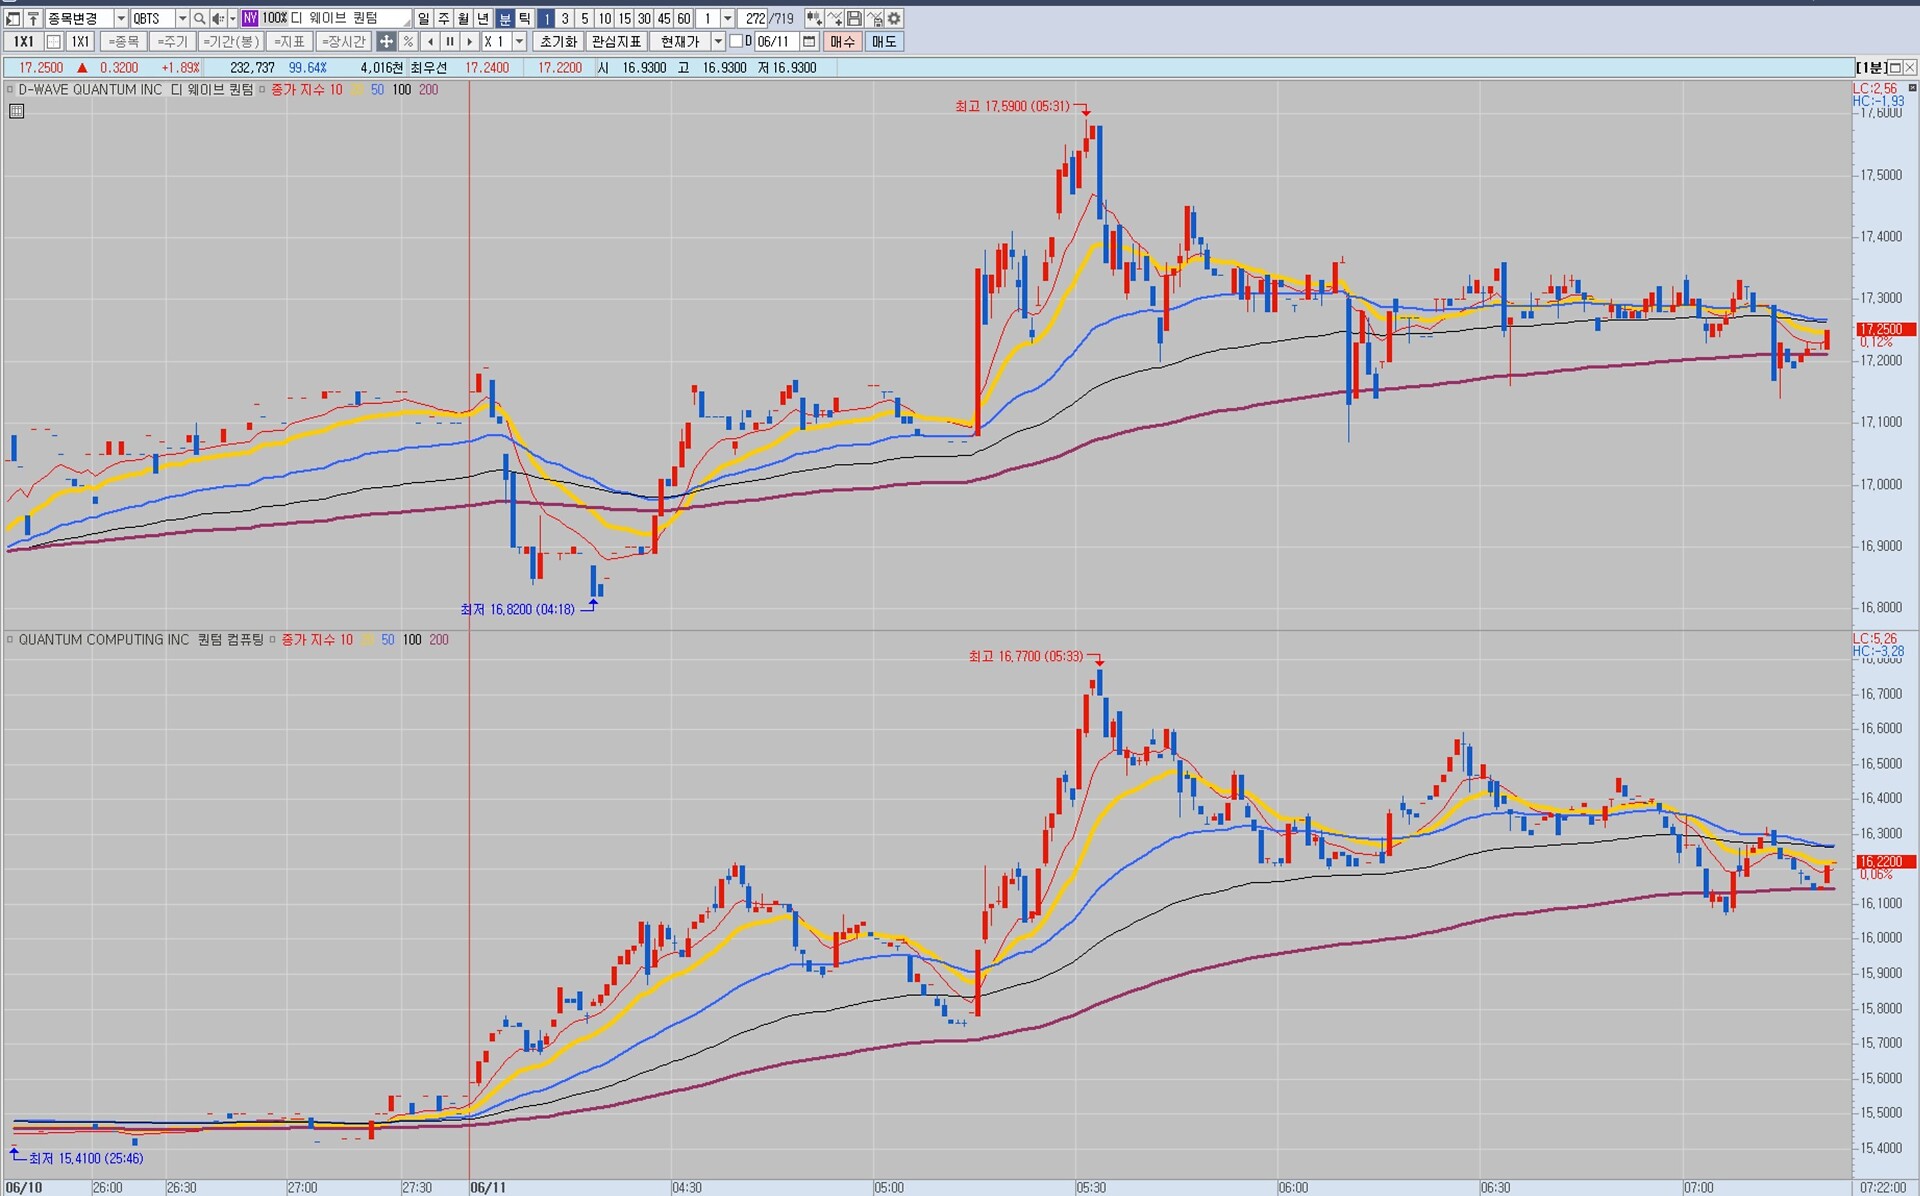The image size is (1920, 1196).
Task: Switch to the 일 daily period tab
Action: (x=424, y=19)
